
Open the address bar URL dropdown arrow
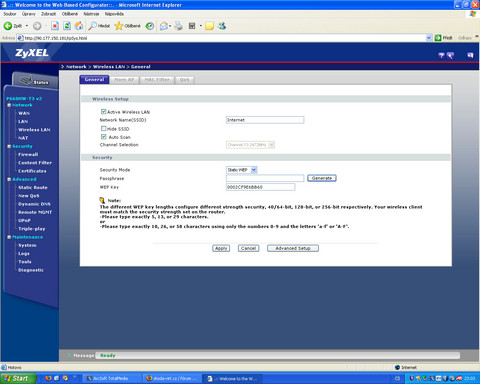[x=429, y=38]
